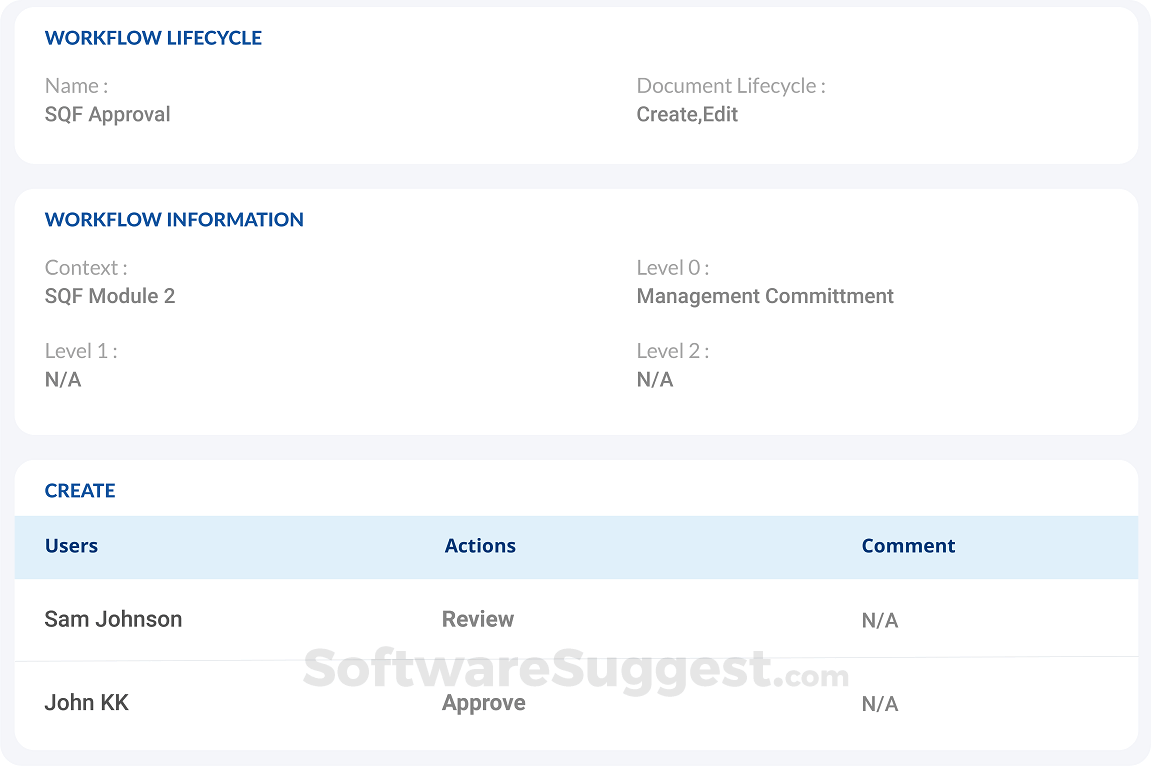Click the Document Lifecycle value Create,Edit
The width and height of the screenshot is (1151, 766).
point(688,114)
